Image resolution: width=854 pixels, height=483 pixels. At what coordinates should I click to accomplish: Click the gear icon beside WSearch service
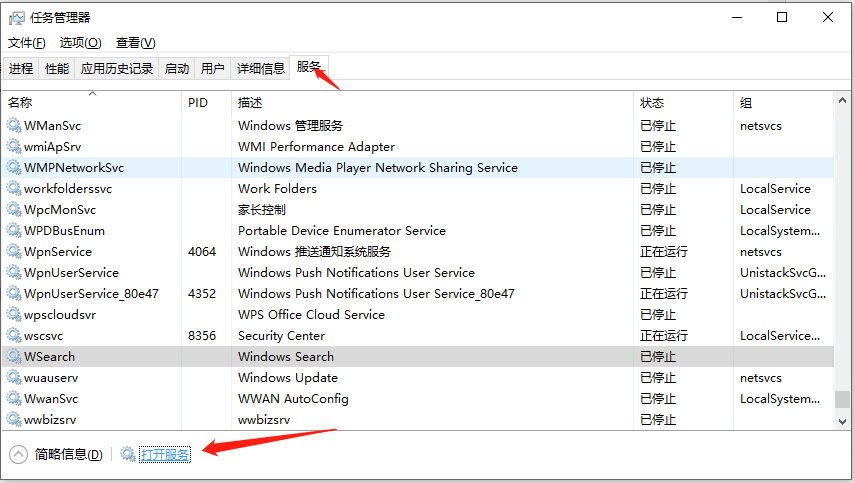coord(14,357)
